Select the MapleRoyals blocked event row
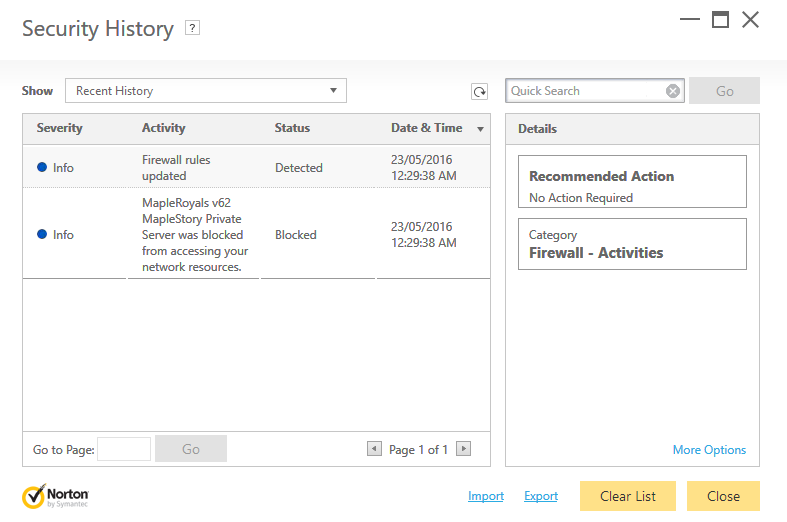This screenshot has width=787, height=522. click(x=256, y=234)
